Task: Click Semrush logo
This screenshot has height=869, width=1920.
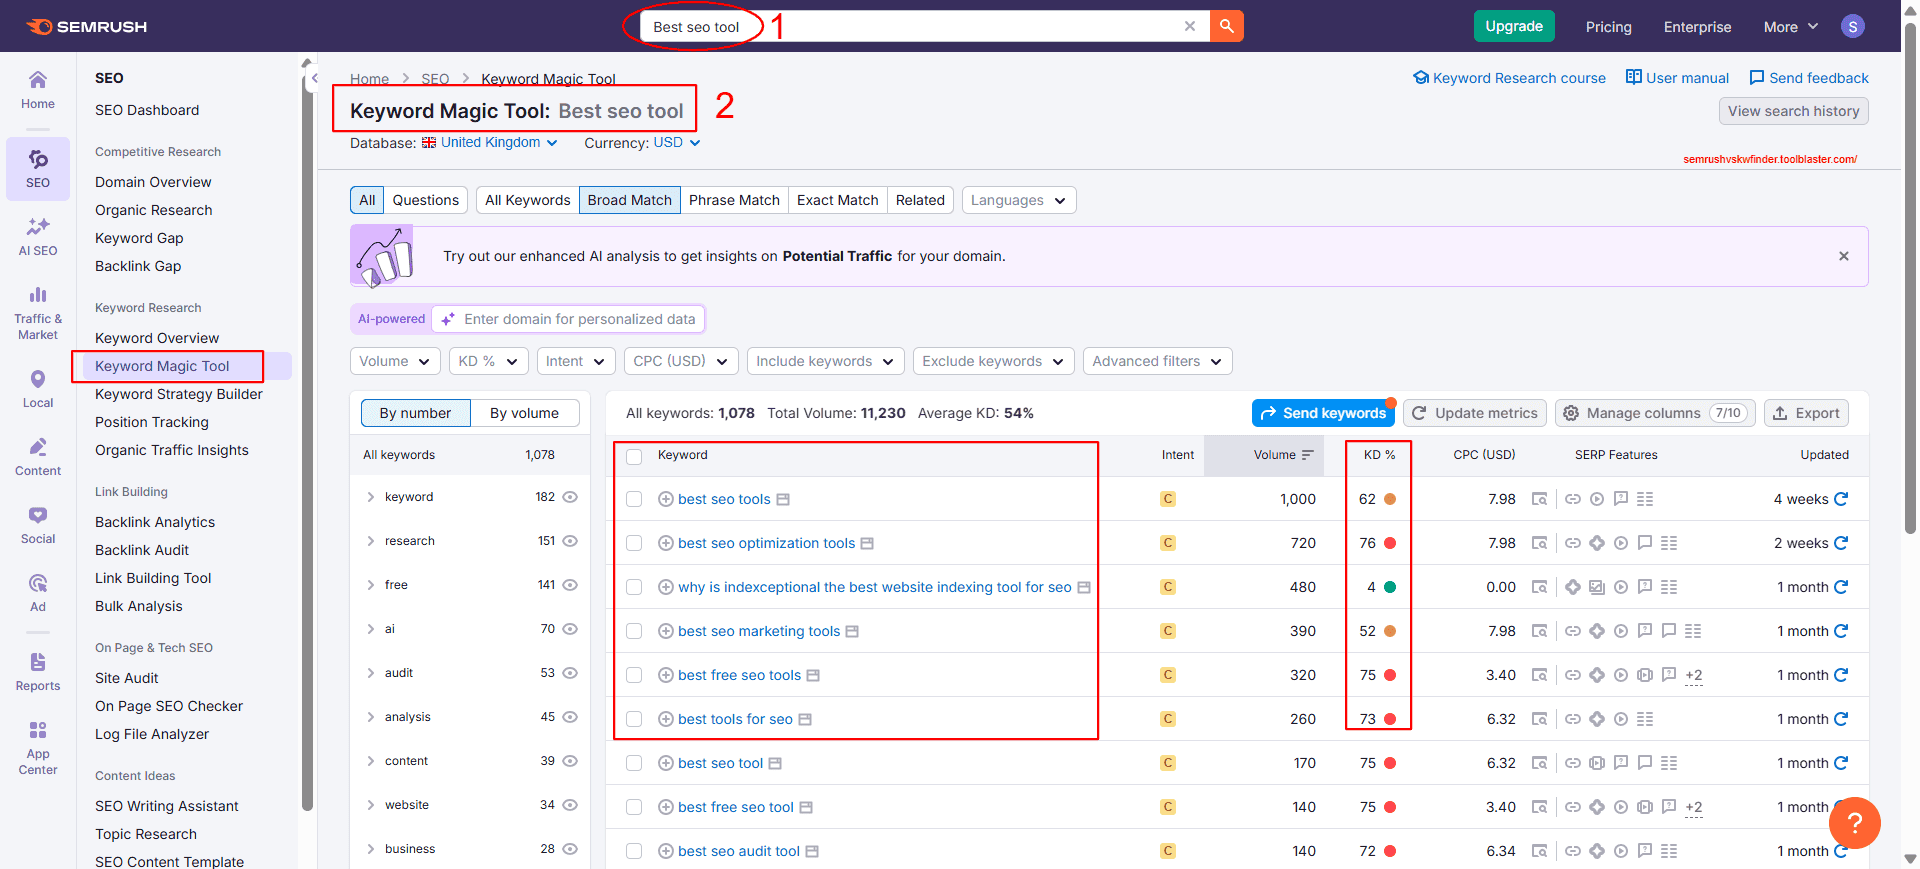Action: point(87,27)
